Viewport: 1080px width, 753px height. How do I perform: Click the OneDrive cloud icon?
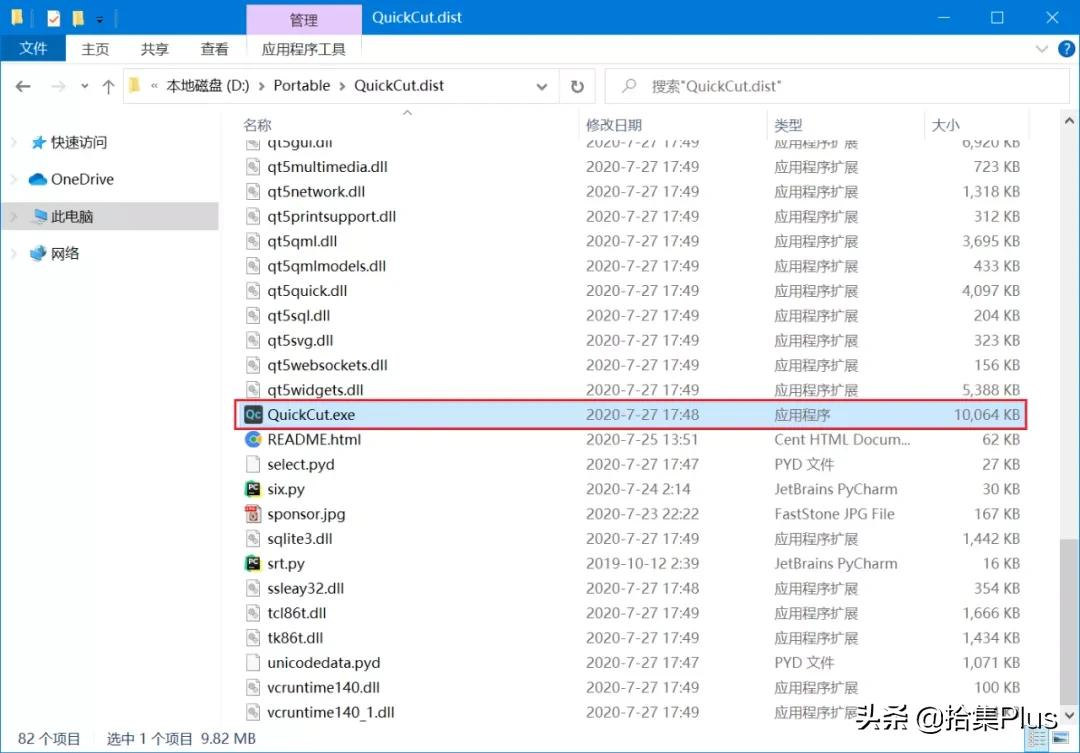click(38, 179)
